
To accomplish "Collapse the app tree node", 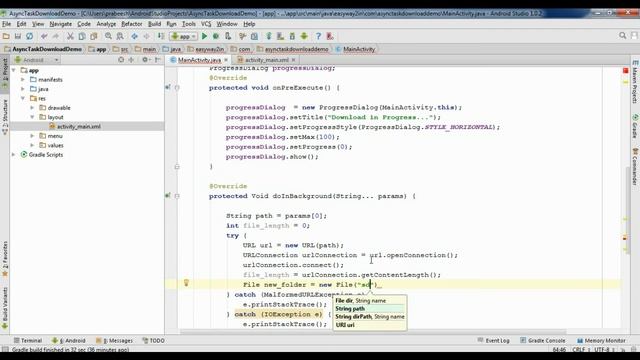I will coord(14,70).
